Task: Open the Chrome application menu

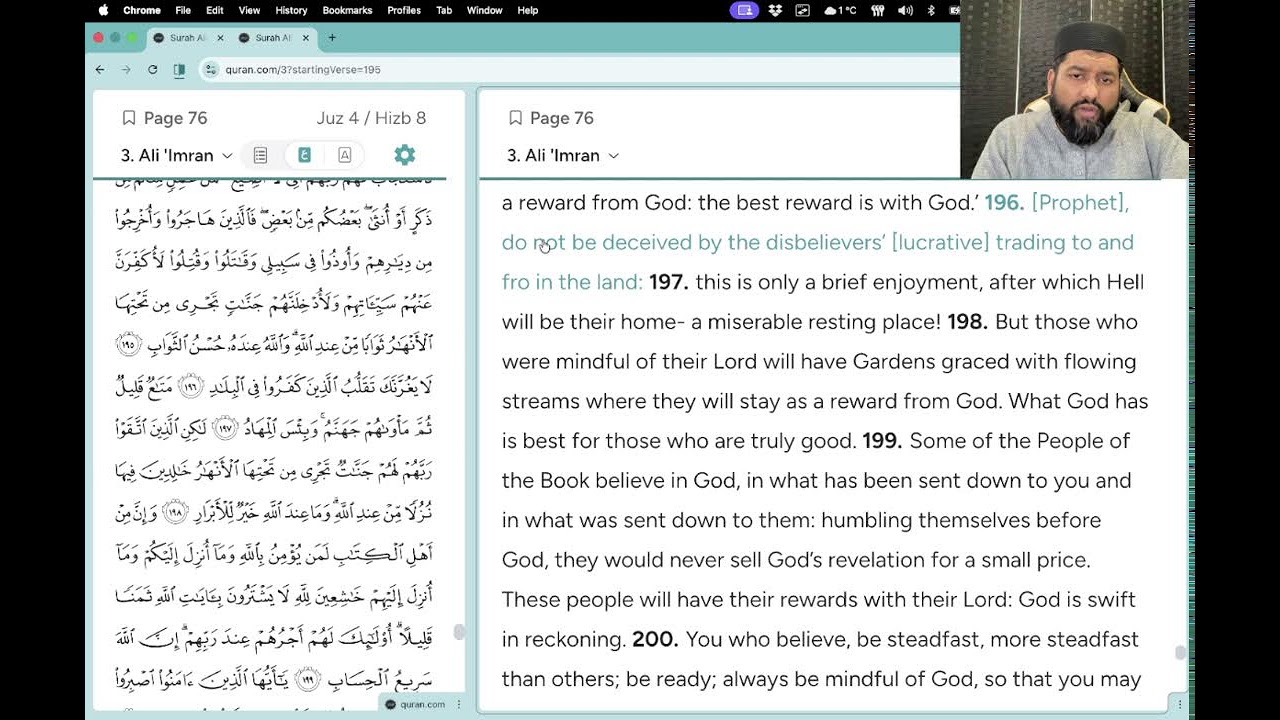Action: [x=142, y=10]
